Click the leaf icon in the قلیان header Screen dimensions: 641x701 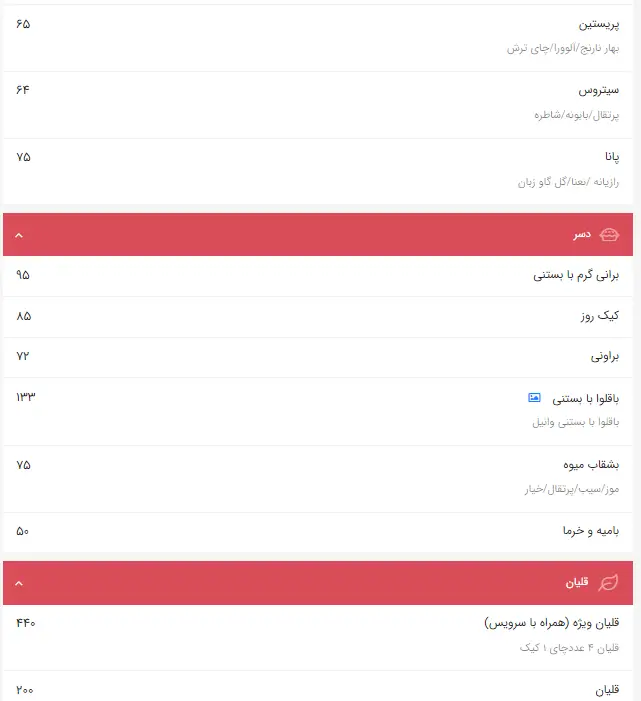point(608,583)
